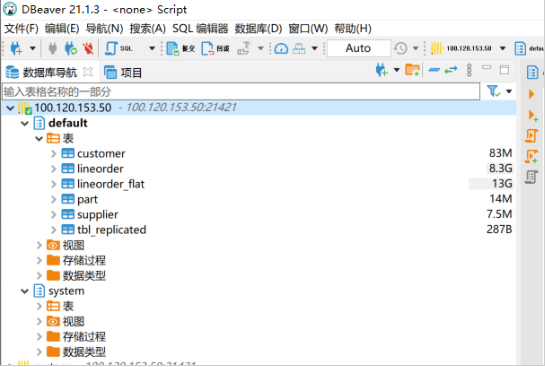Open dropdown beside the history clock icon
The image size is (545, 367).
coord(415,48)
